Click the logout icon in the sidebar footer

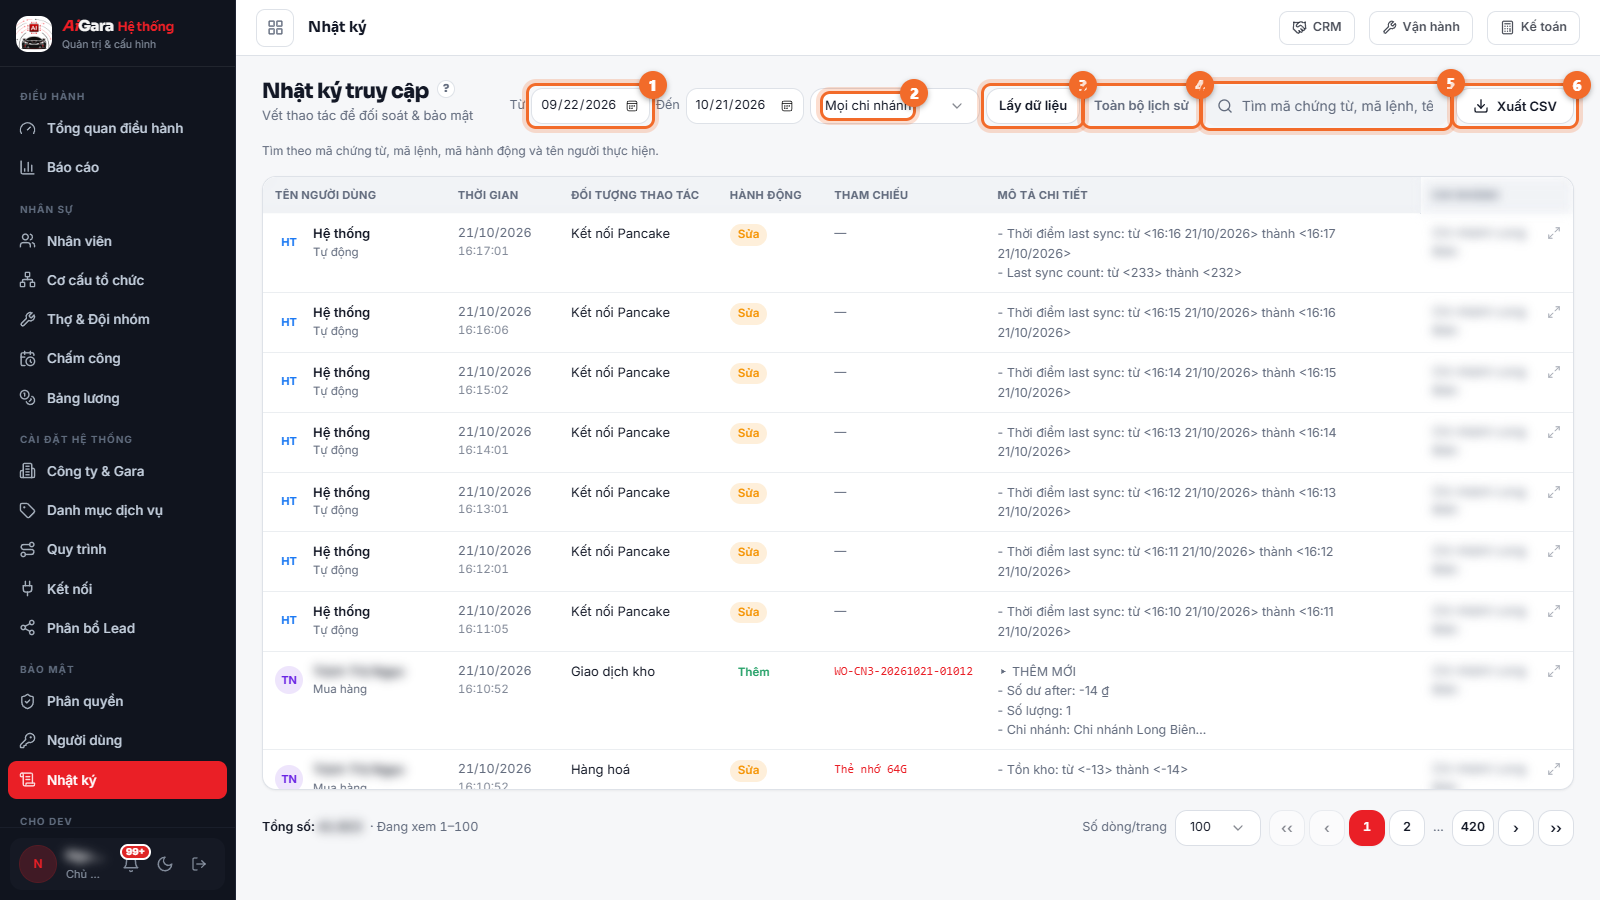coord(199,864)
